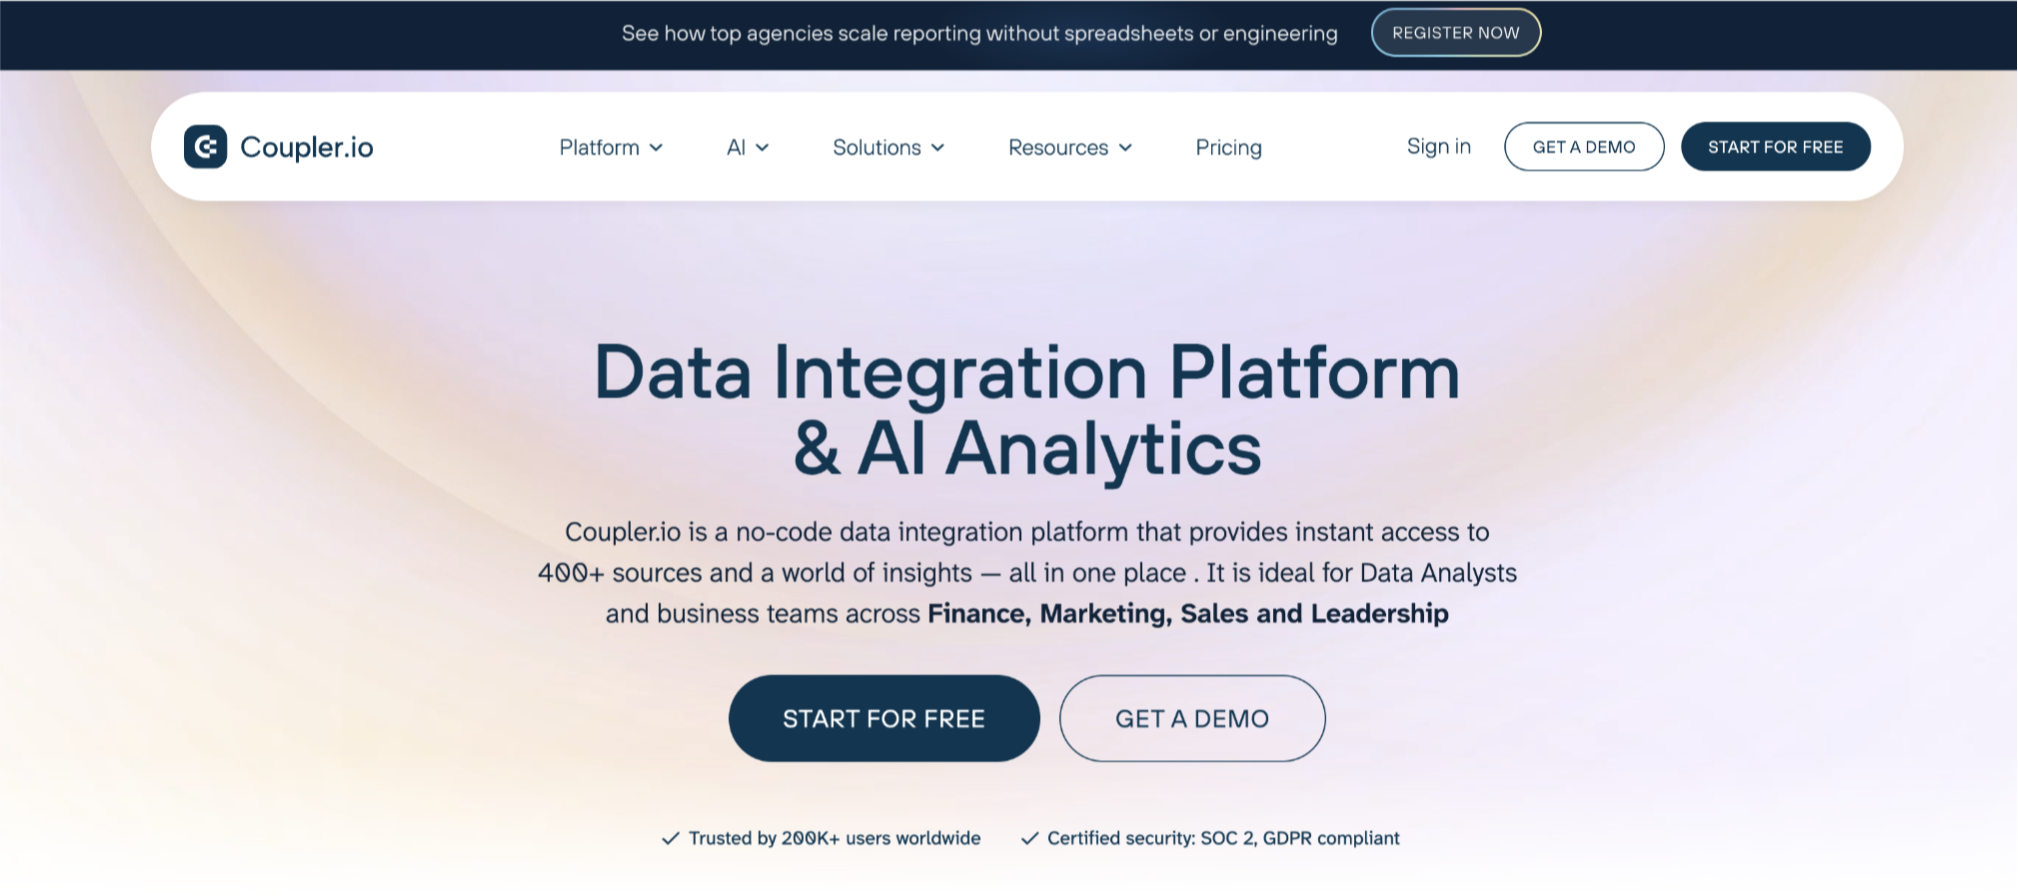The width and height of the screenshot is (2018, 896).
Task: Click Get a Demo in navbar
Action: point(1583,147)
